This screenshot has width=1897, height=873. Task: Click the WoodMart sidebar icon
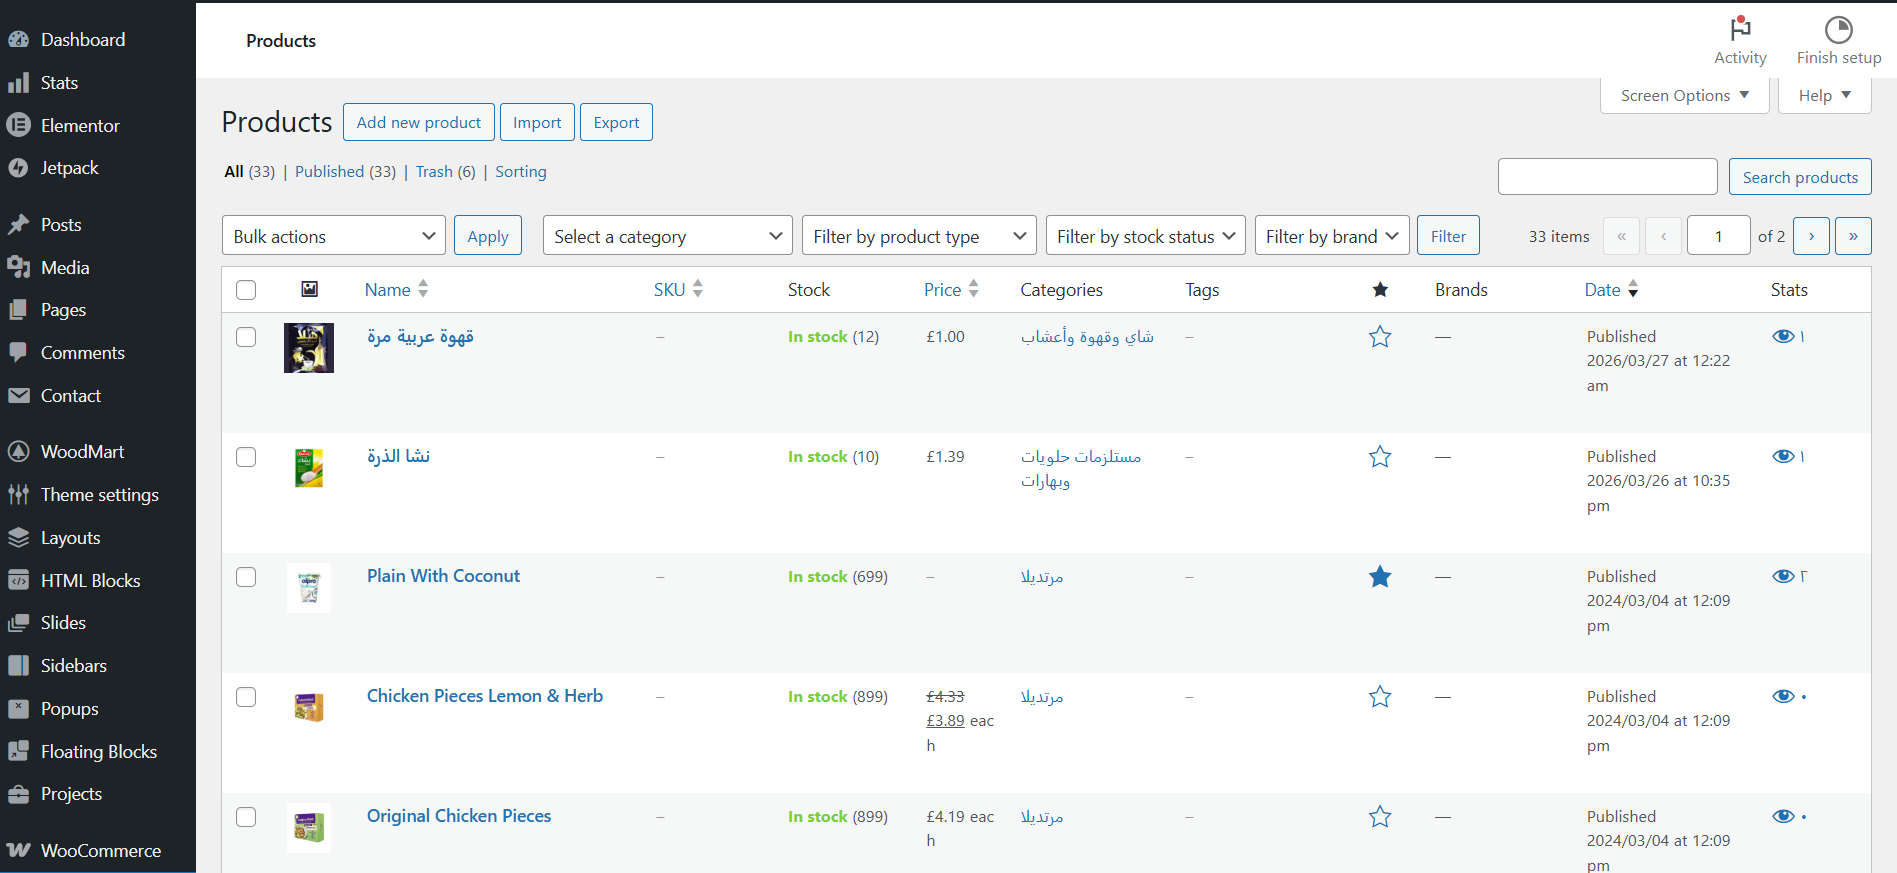[x=18, y=452]
